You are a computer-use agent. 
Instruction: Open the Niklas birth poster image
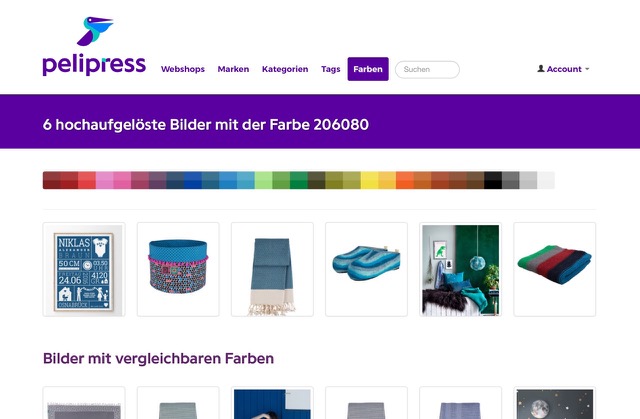point(84,269)
